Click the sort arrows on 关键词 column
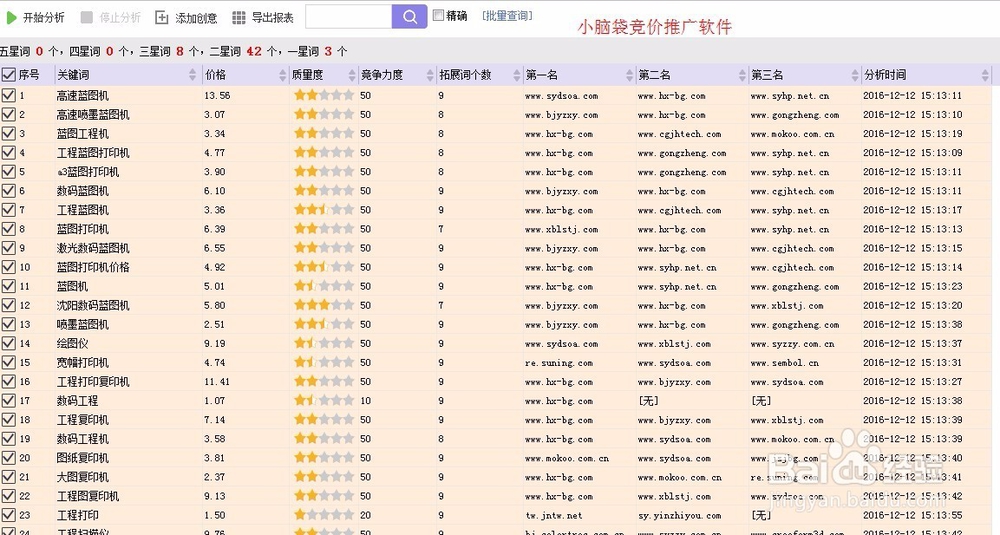The image size is (1000, 535). [193, 75]
